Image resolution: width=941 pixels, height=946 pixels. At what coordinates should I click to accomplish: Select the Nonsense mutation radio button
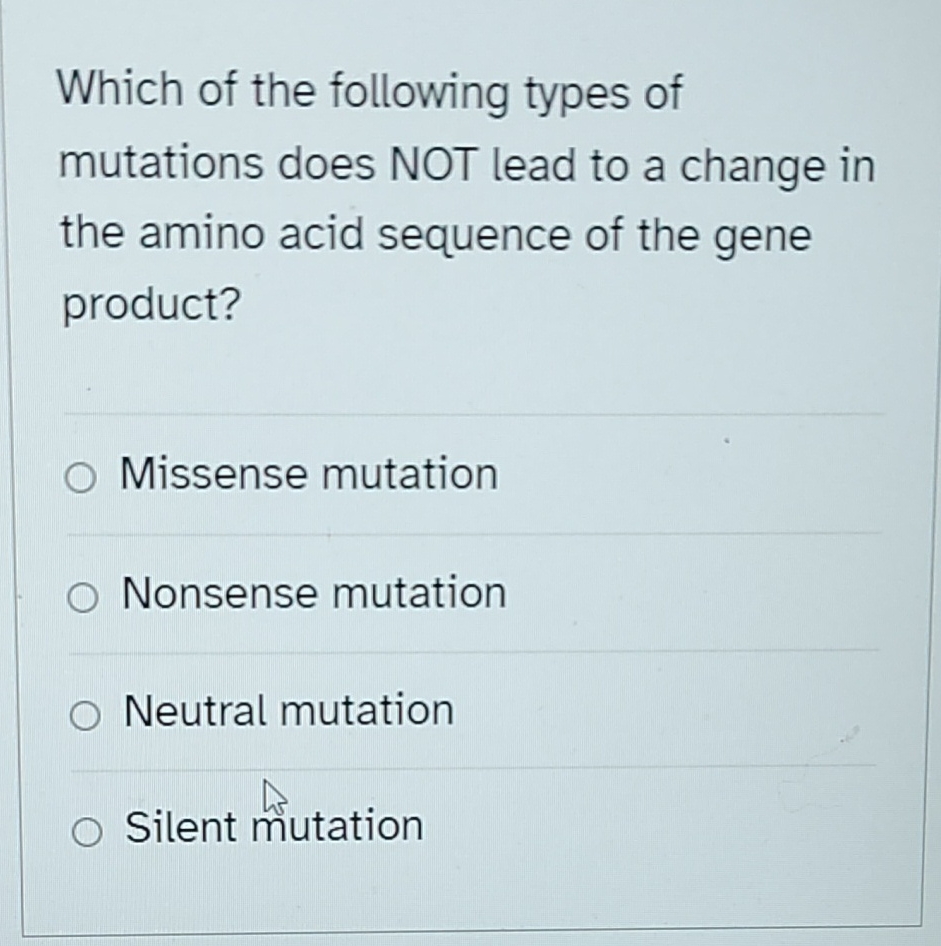pyautogui.click(x=84, y=595)
